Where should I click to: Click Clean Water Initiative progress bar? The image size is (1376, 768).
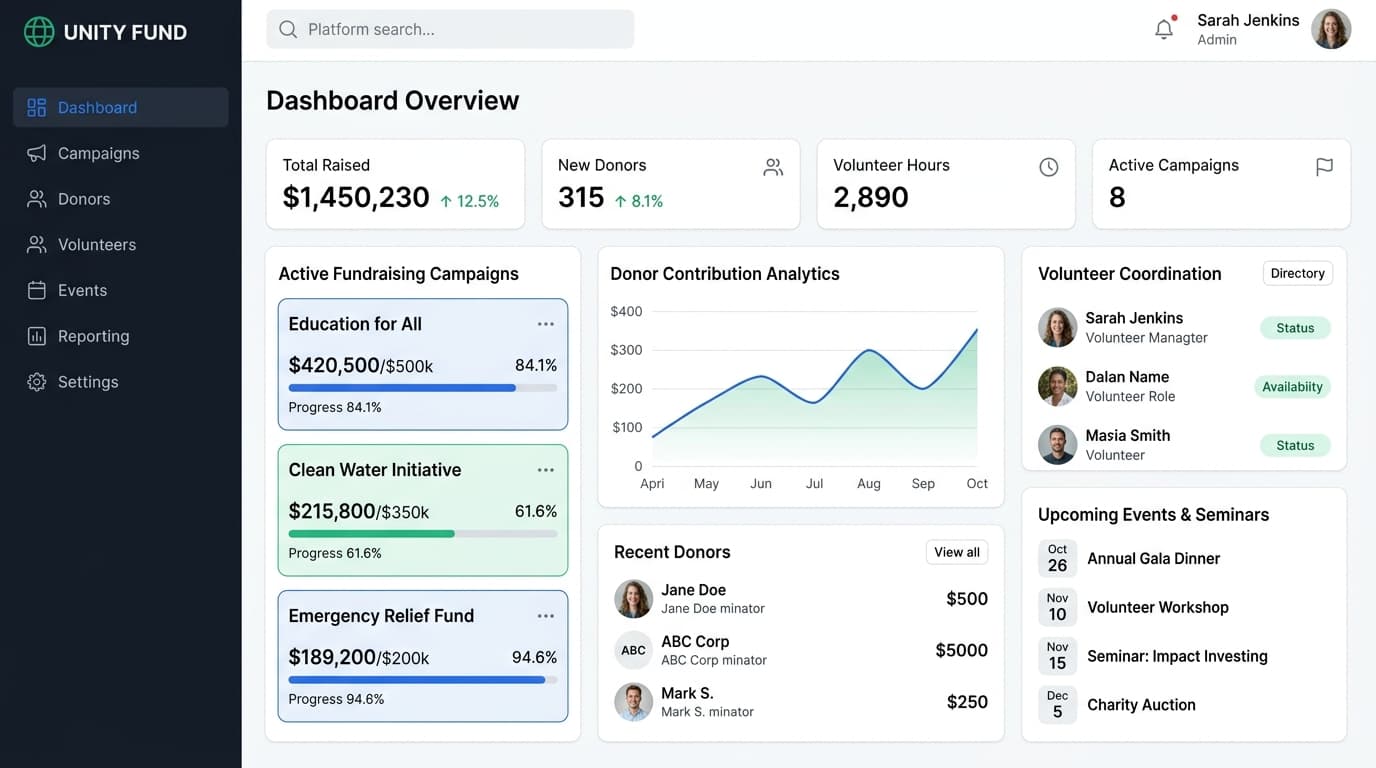(423, 533)
